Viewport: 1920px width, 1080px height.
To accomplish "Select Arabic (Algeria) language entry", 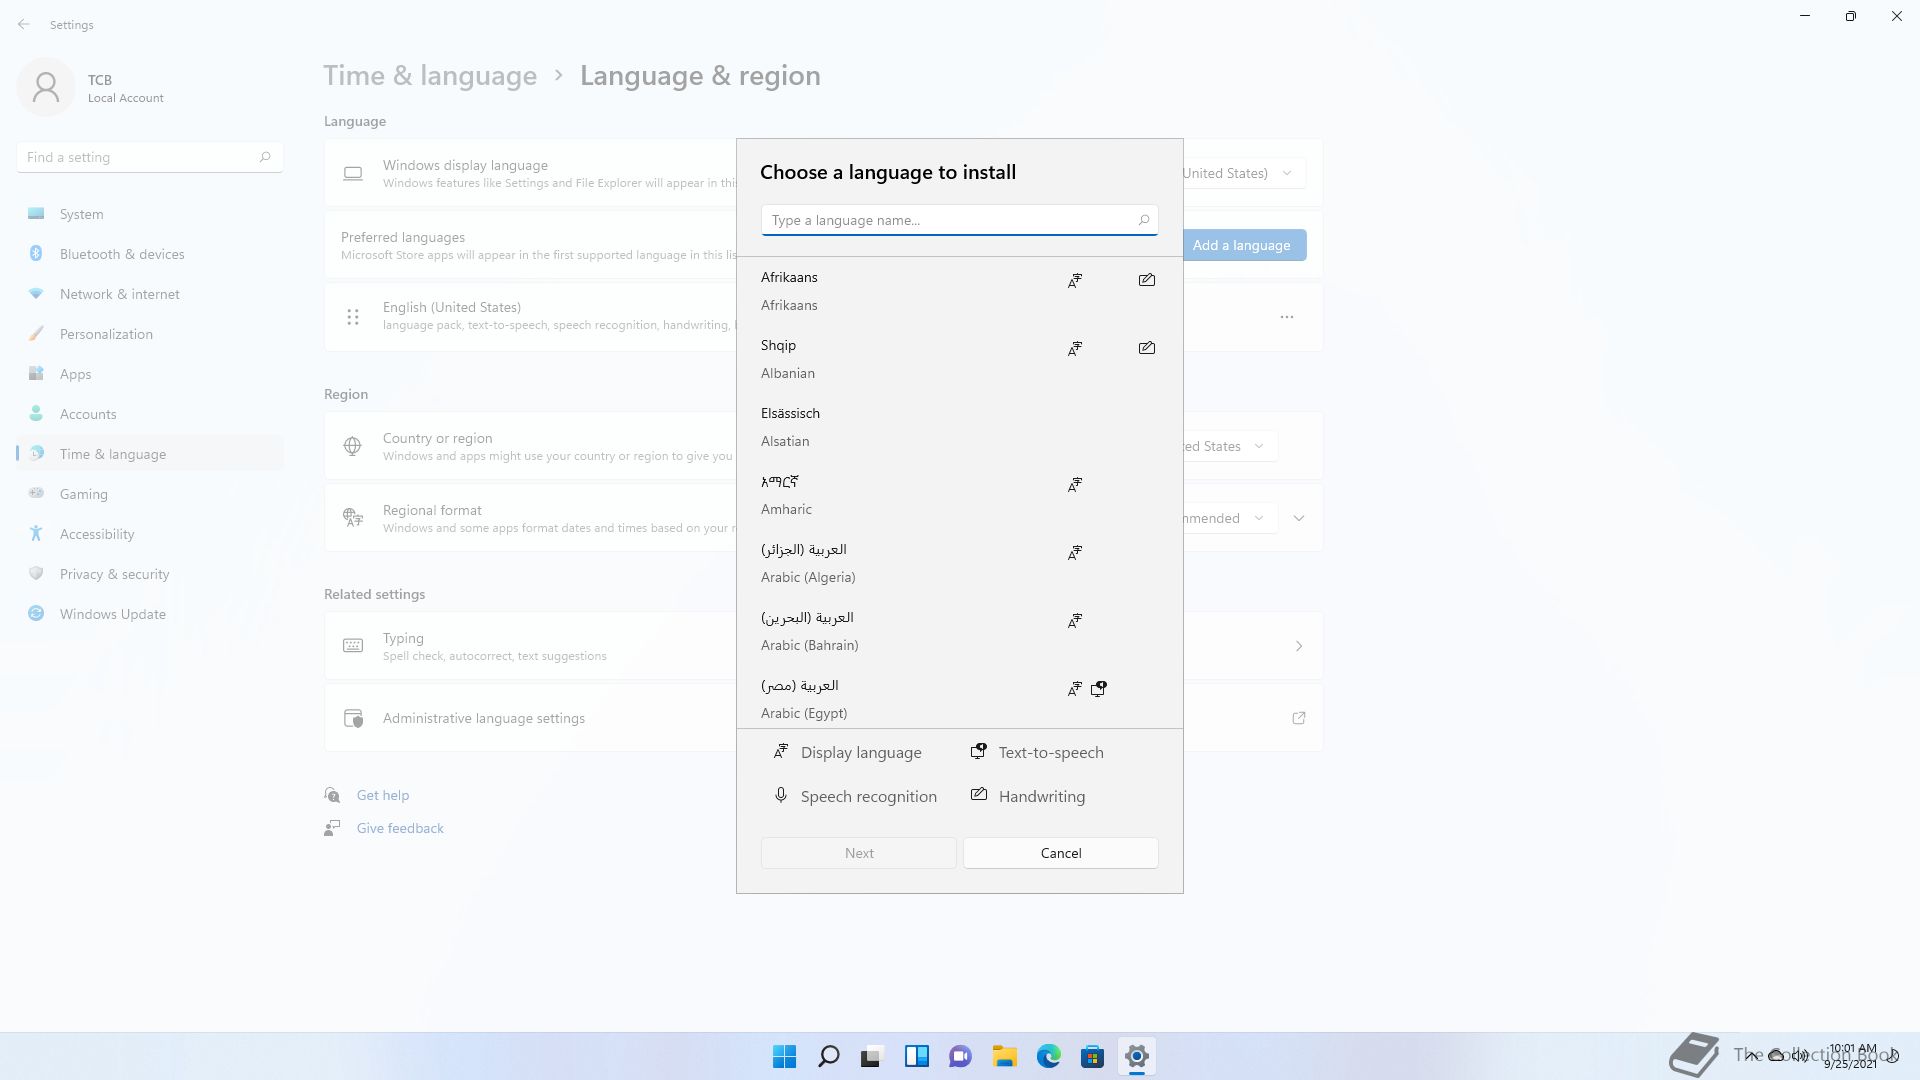I will pos(959,563).
